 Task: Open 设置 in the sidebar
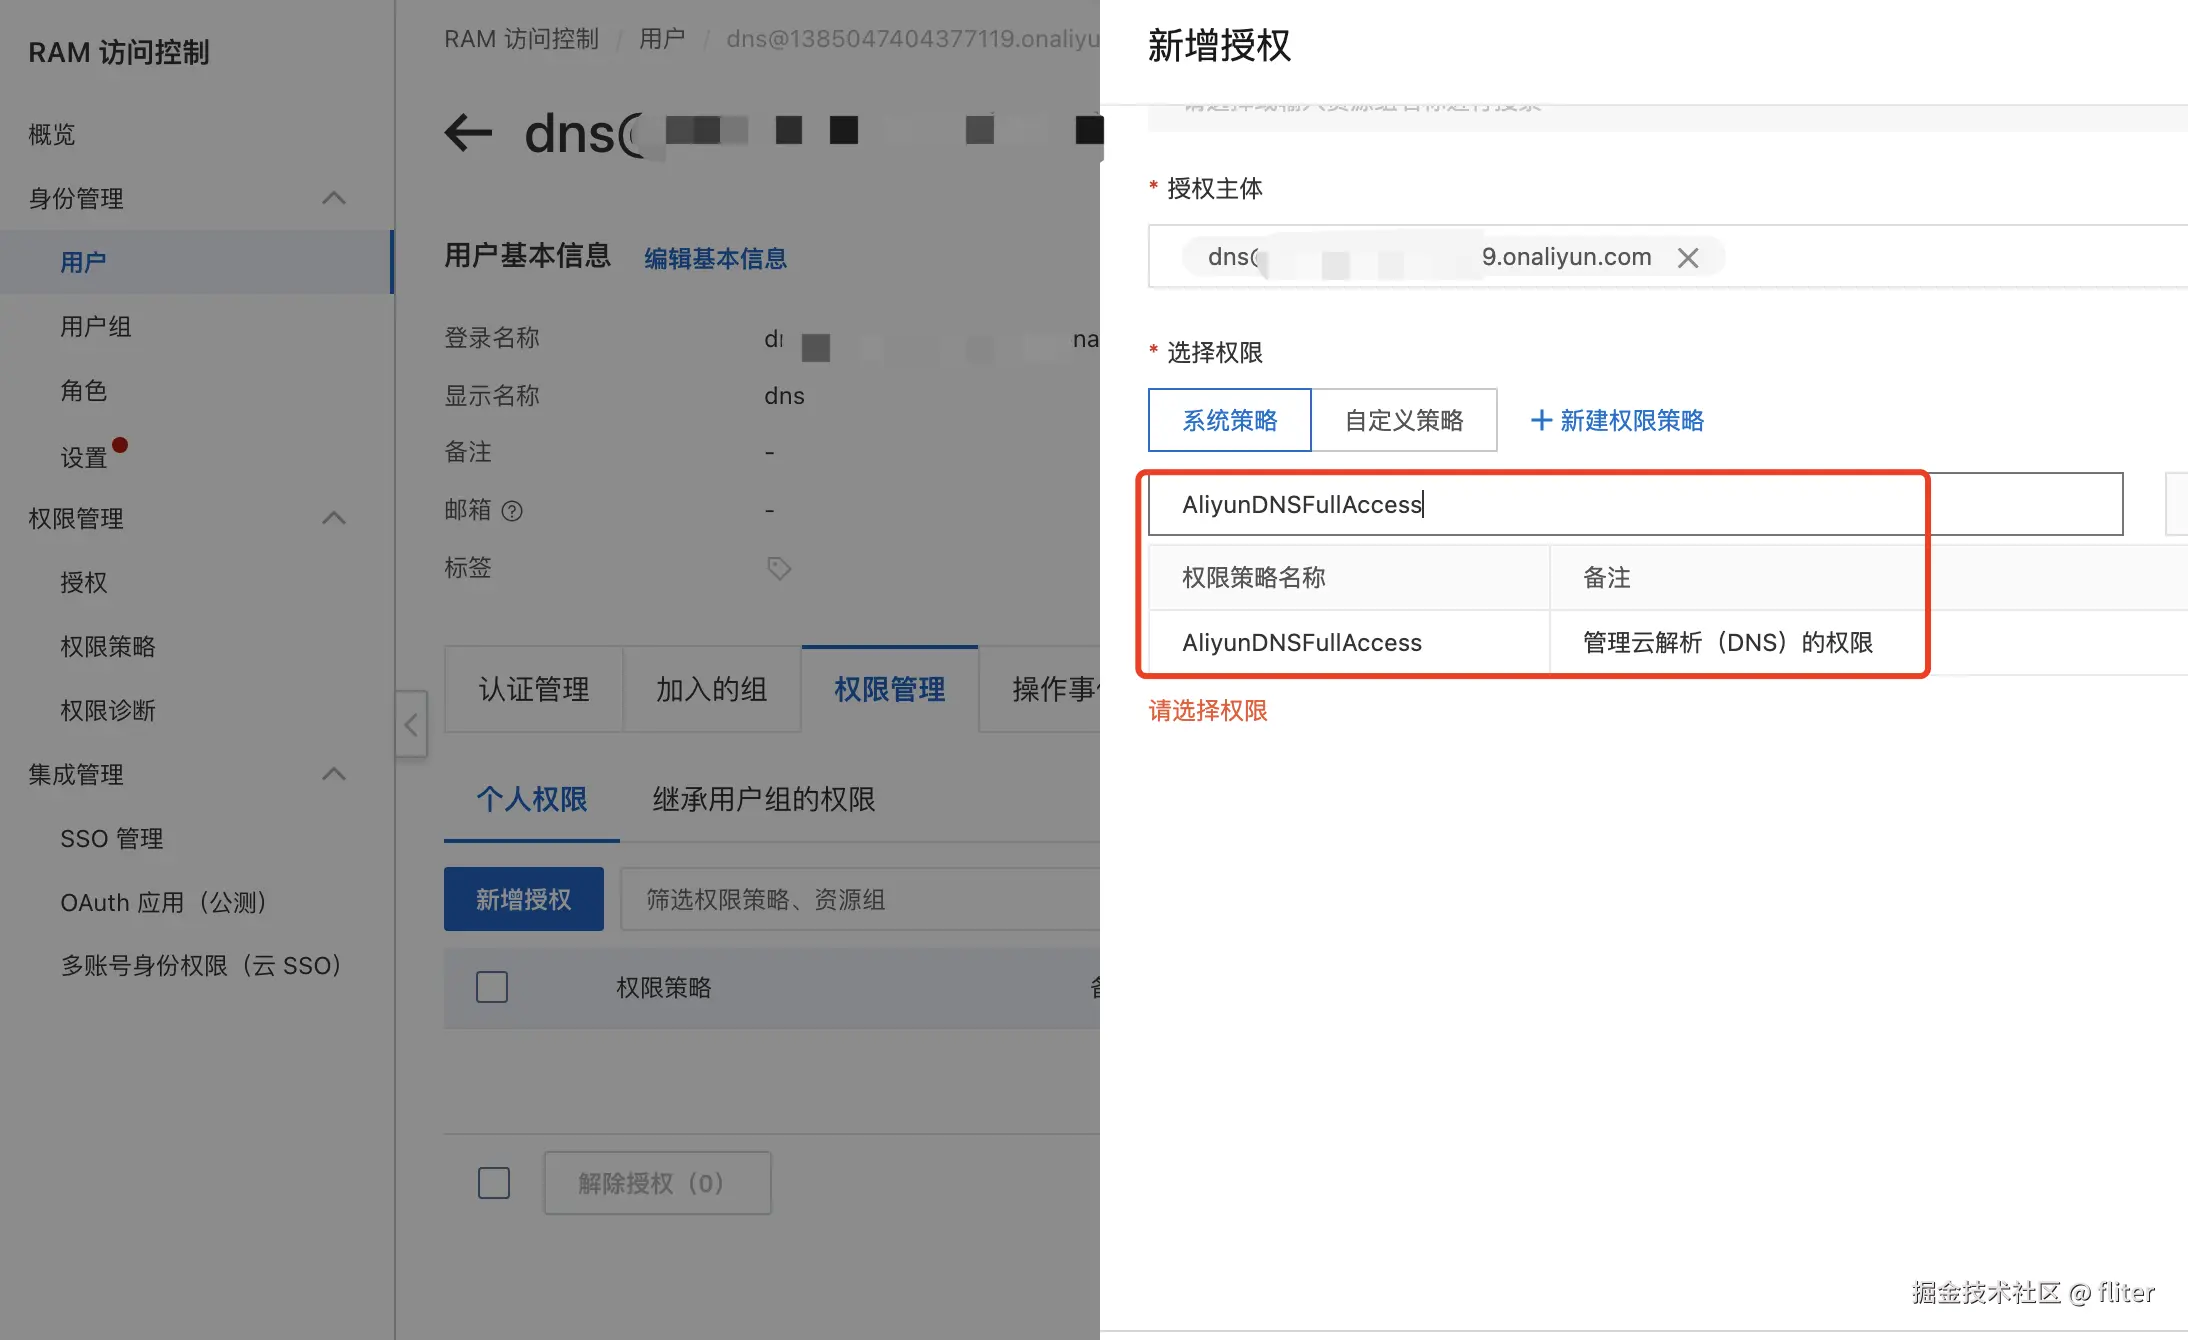point(84,457)
